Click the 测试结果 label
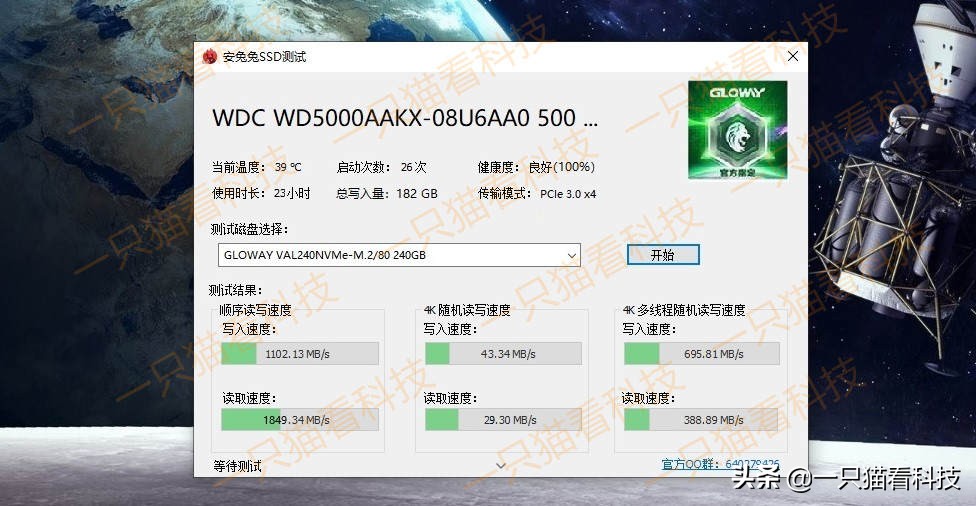Image resolution: width=976 pixels, height=506 pixels. [x=236, y=290]
